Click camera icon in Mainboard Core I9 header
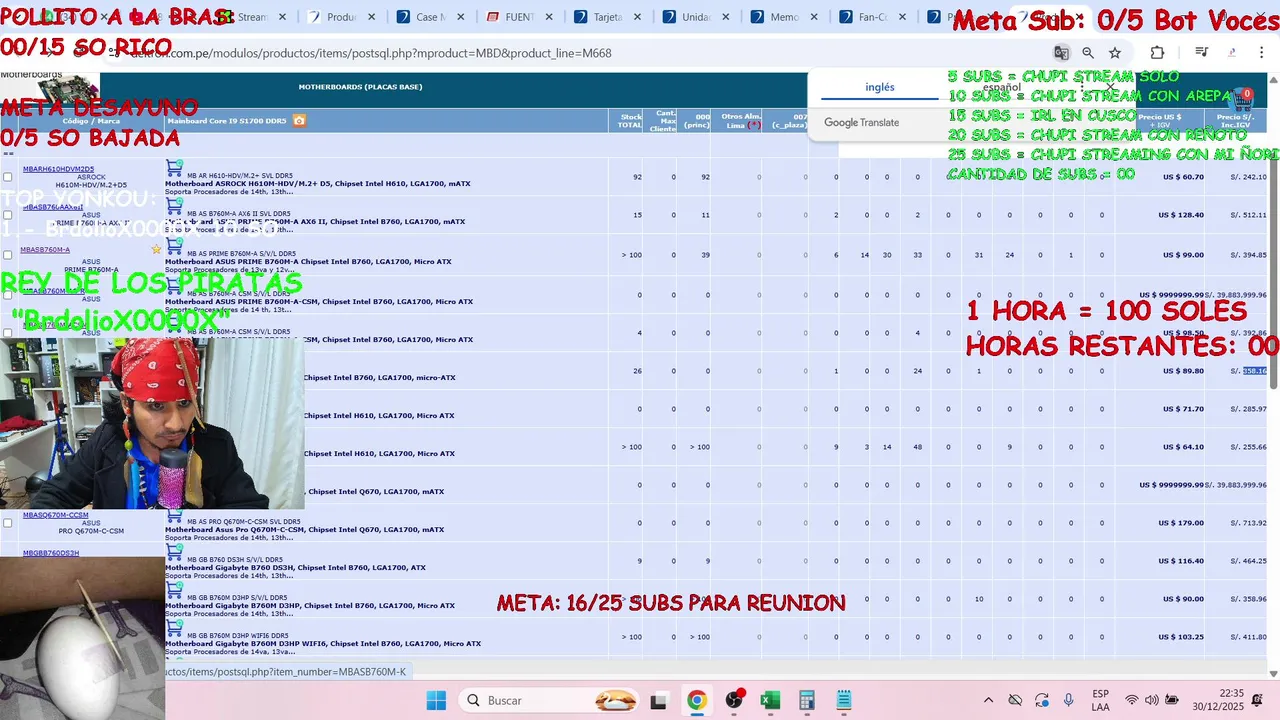 coord(299,120)
